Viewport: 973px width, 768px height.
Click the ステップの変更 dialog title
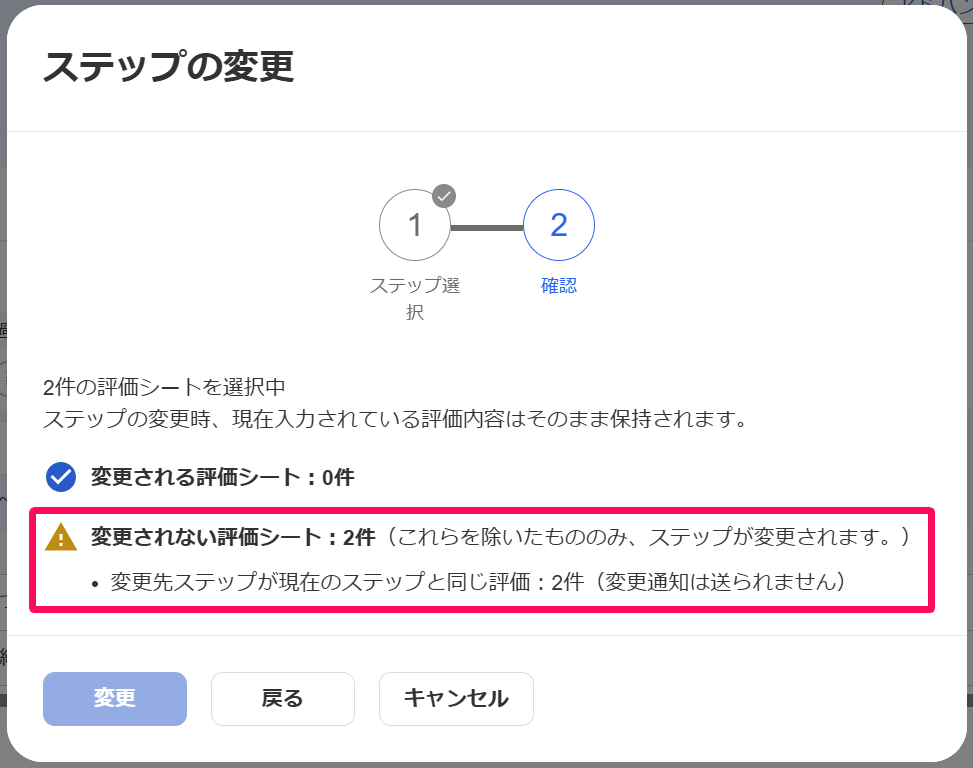[168, 66]
